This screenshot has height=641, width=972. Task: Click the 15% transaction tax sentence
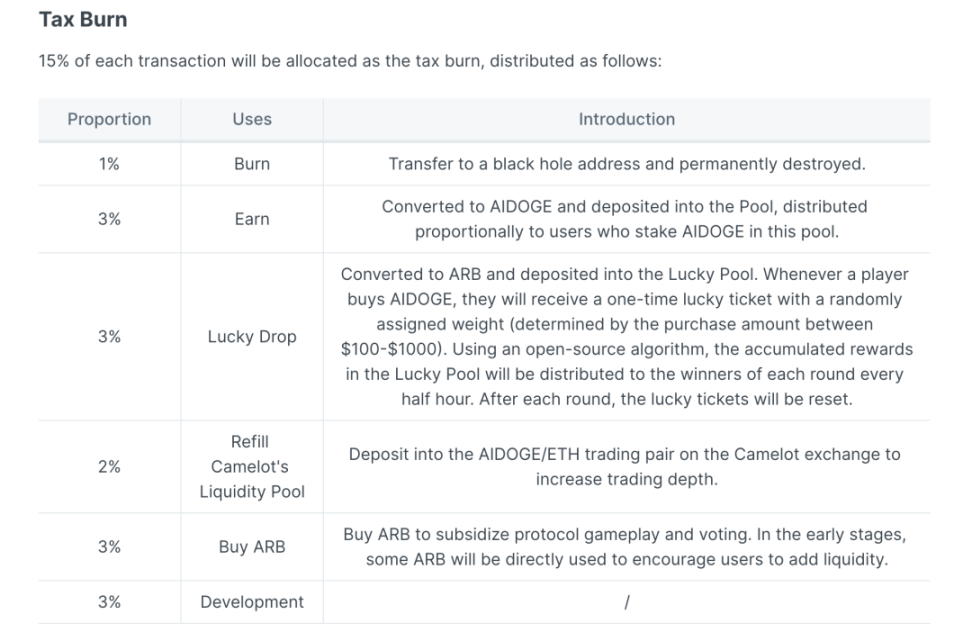click(x=350, y=61)
